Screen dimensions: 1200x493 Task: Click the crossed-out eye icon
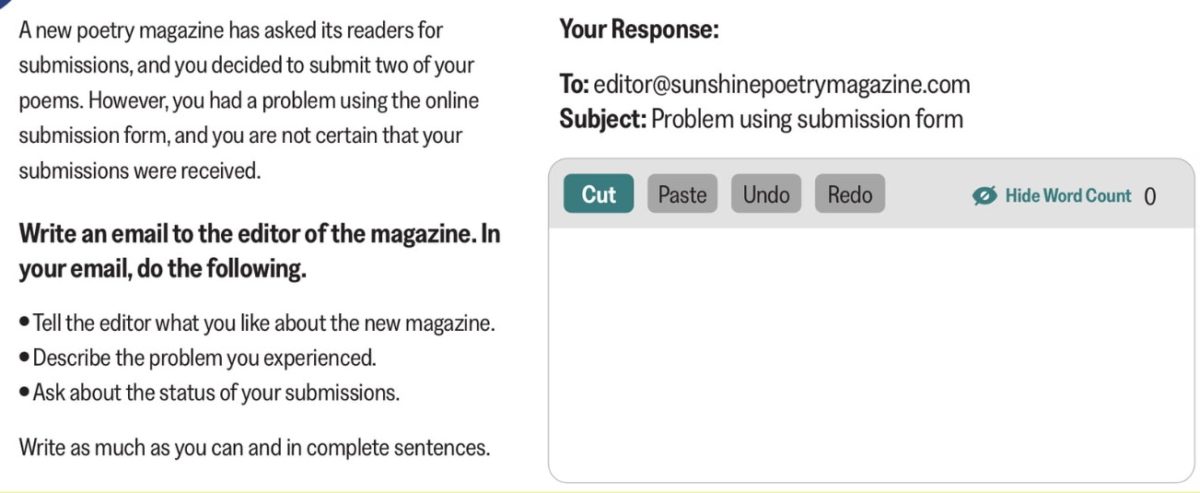tap(985, 196)
